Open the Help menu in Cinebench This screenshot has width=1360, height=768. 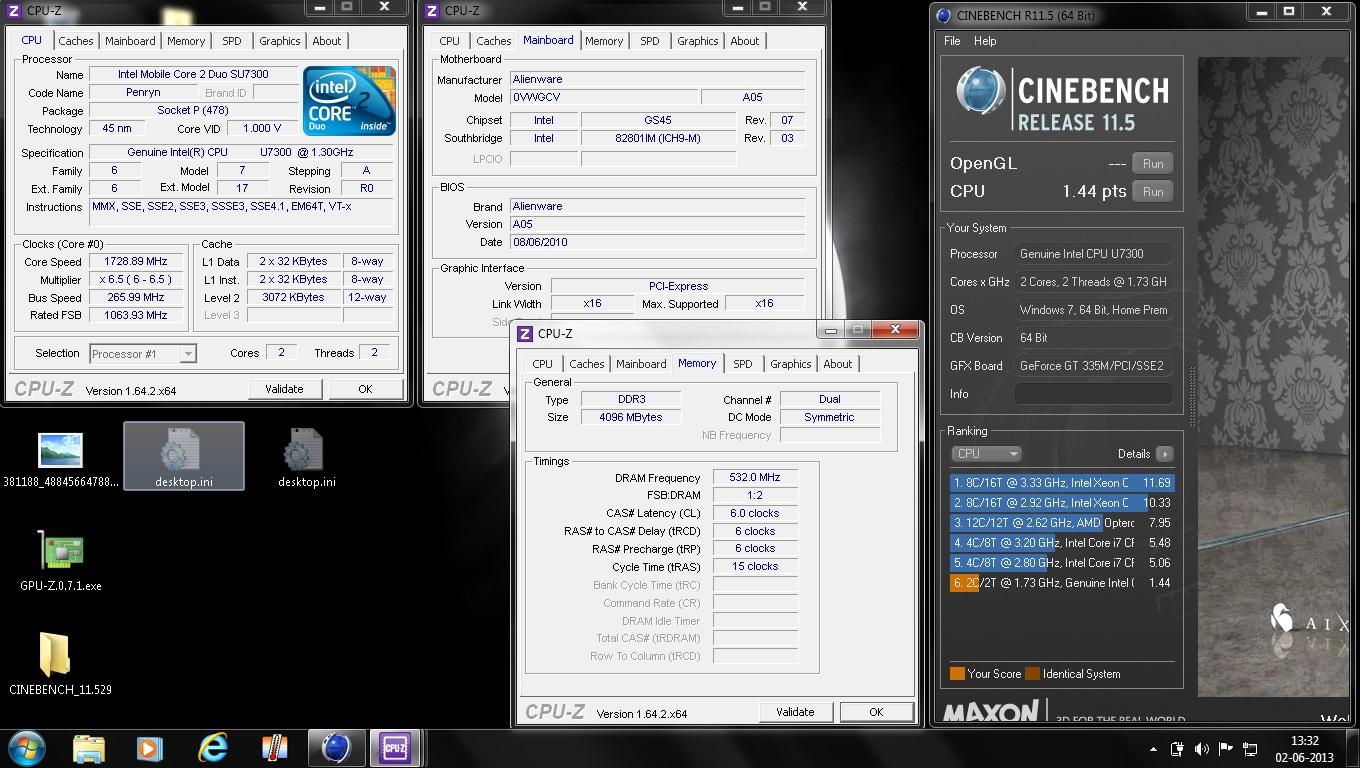pyautogui.click(x=985, y=41)
